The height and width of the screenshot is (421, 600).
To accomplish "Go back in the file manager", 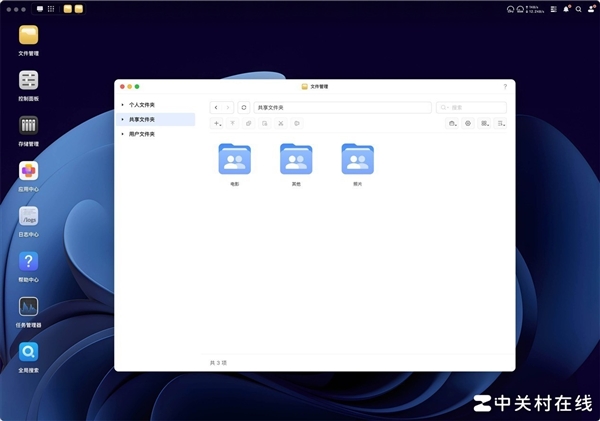I will click(x=216, y=108).
